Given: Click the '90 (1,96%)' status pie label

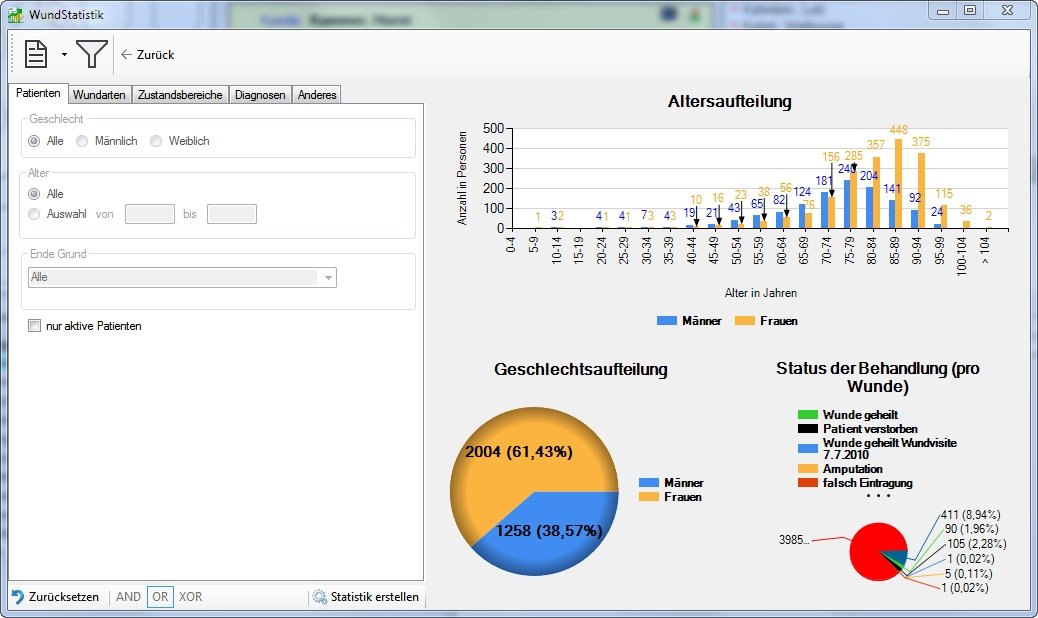Looking at the screenshot, I should coord(971,529).
